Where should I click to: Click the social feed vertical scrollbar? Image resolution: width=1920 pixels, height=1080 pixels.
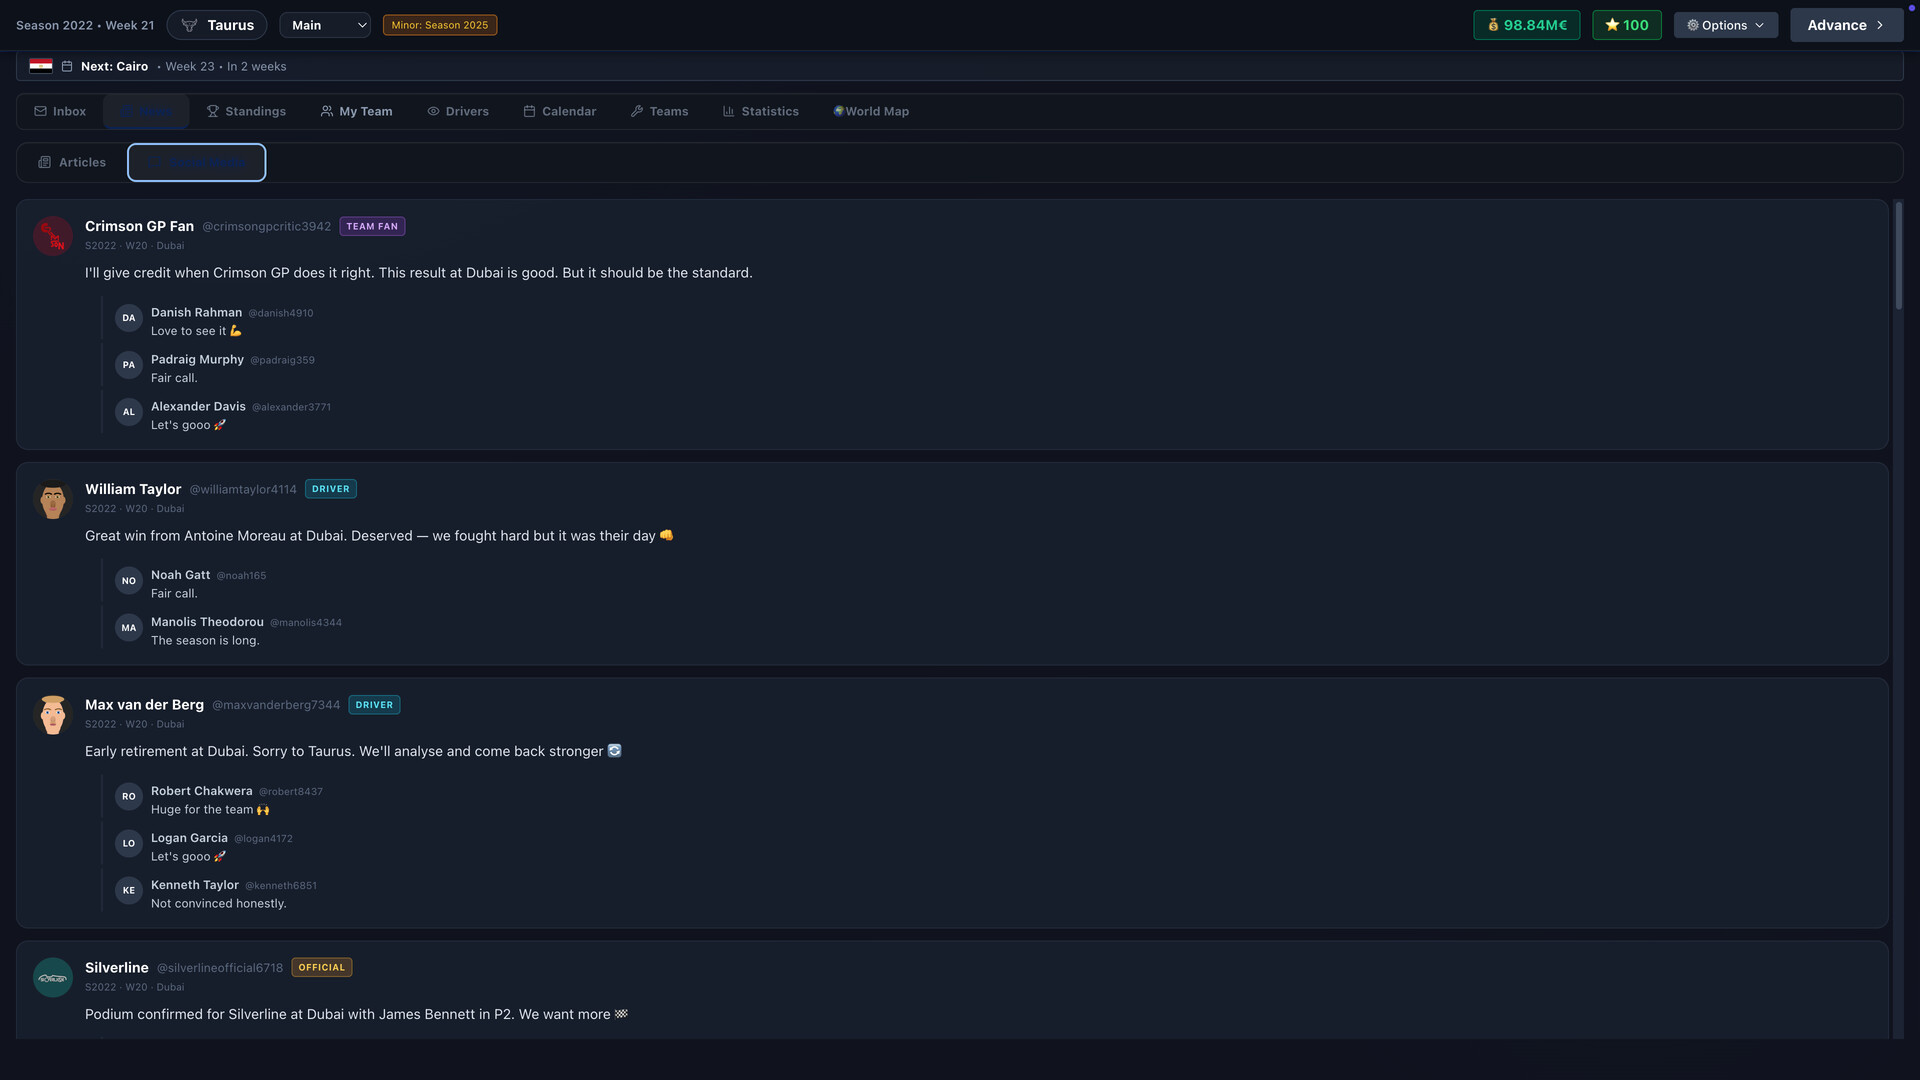(x=1899, y=255)
